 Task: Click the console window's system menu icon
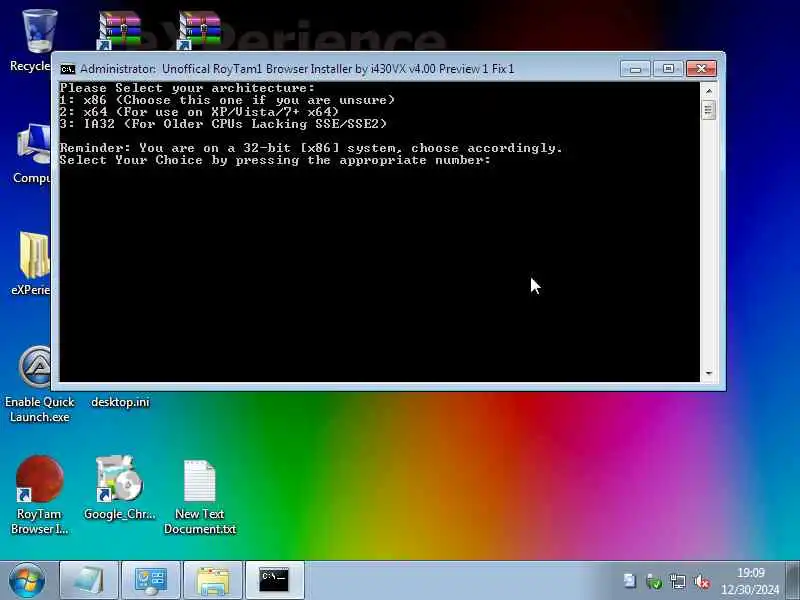(67, 69)
